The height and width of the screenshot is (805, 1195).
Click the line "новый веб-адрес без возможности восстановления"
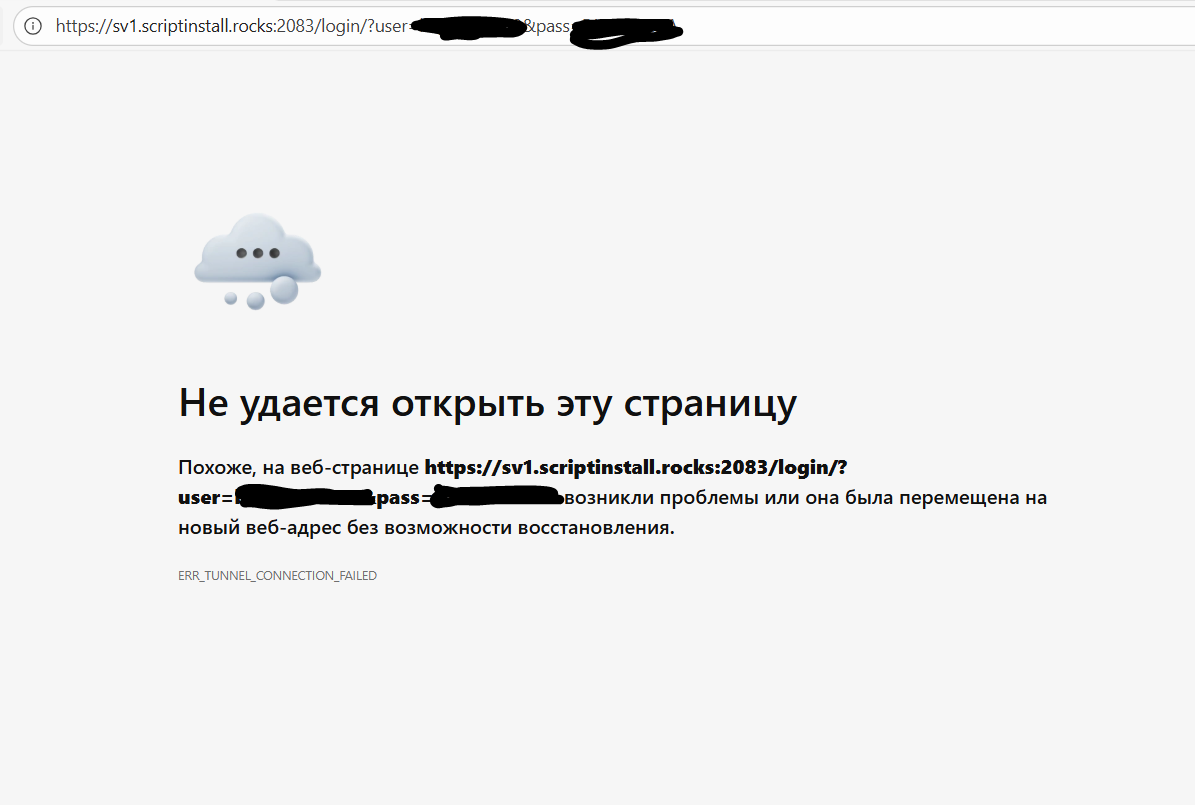coord(426,527)
